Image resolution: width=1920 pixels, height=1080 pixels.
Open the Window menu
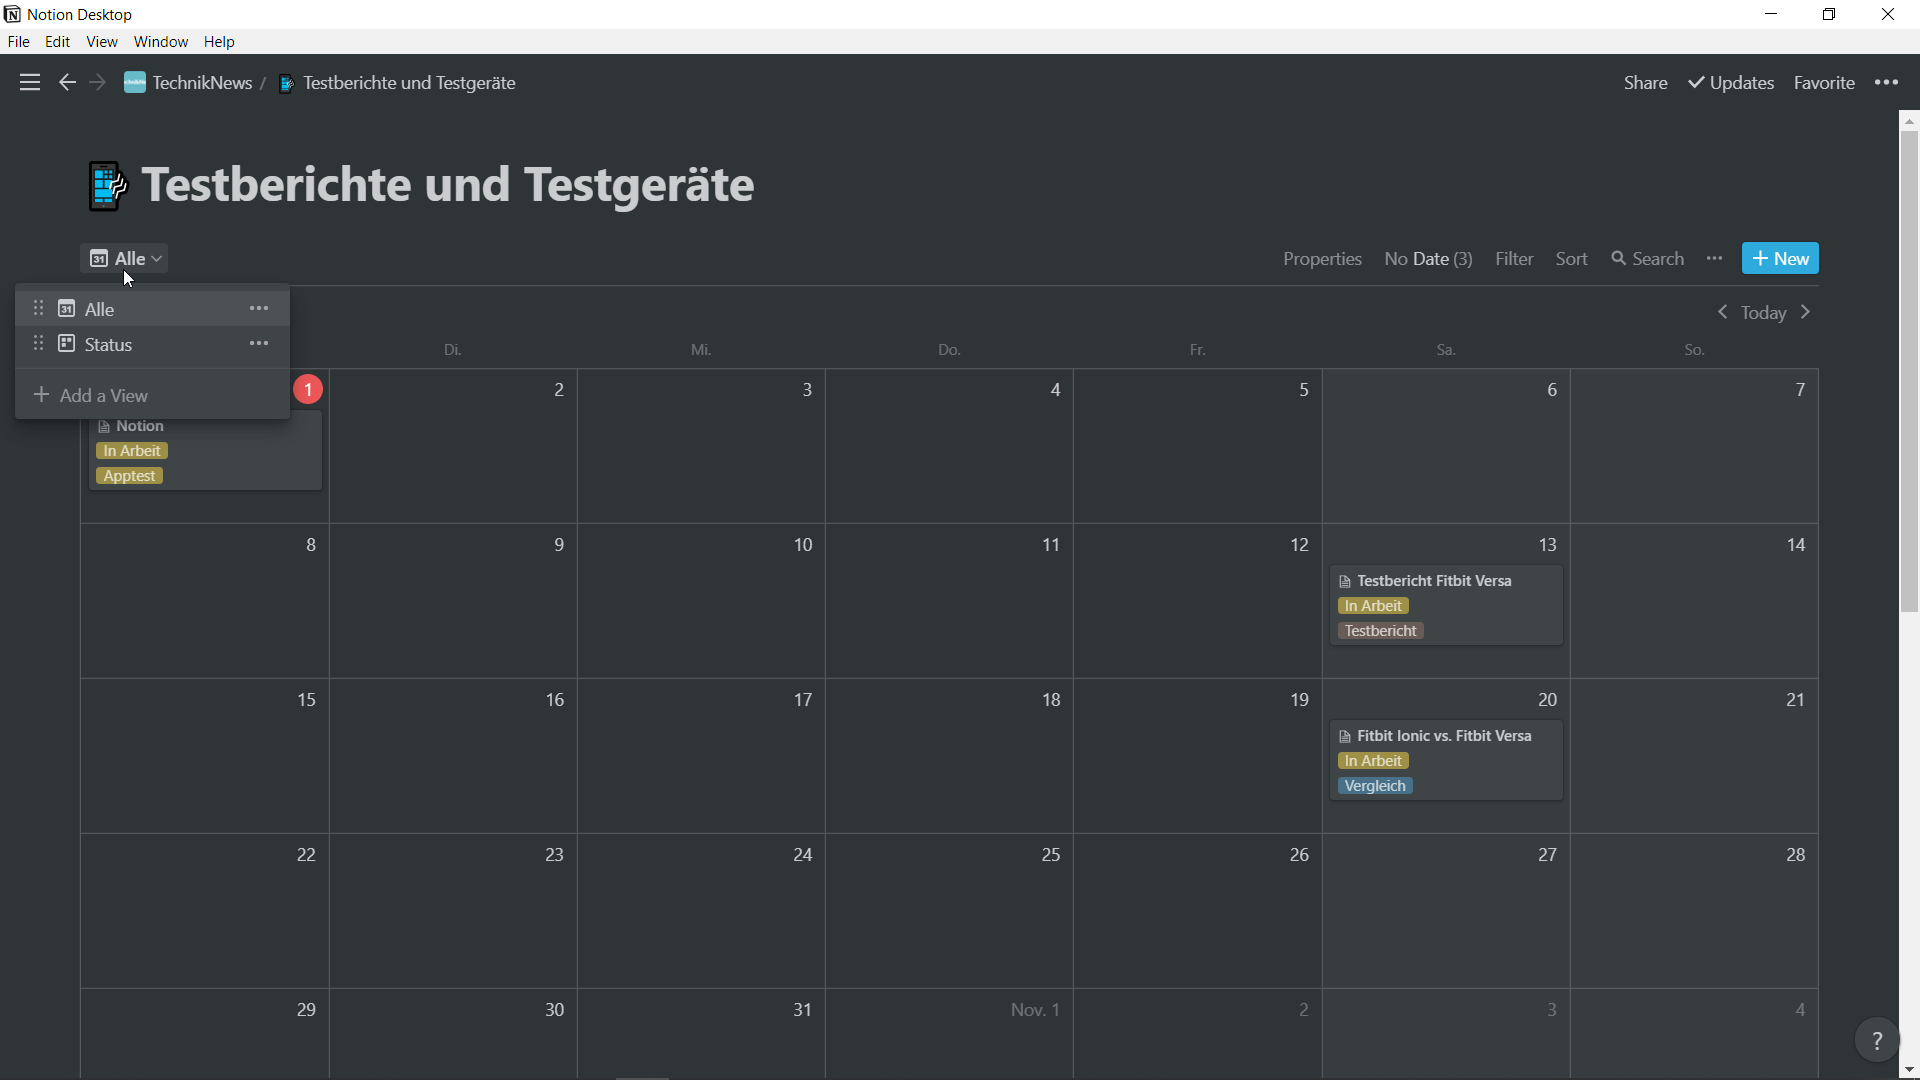(x=161, y=42)
